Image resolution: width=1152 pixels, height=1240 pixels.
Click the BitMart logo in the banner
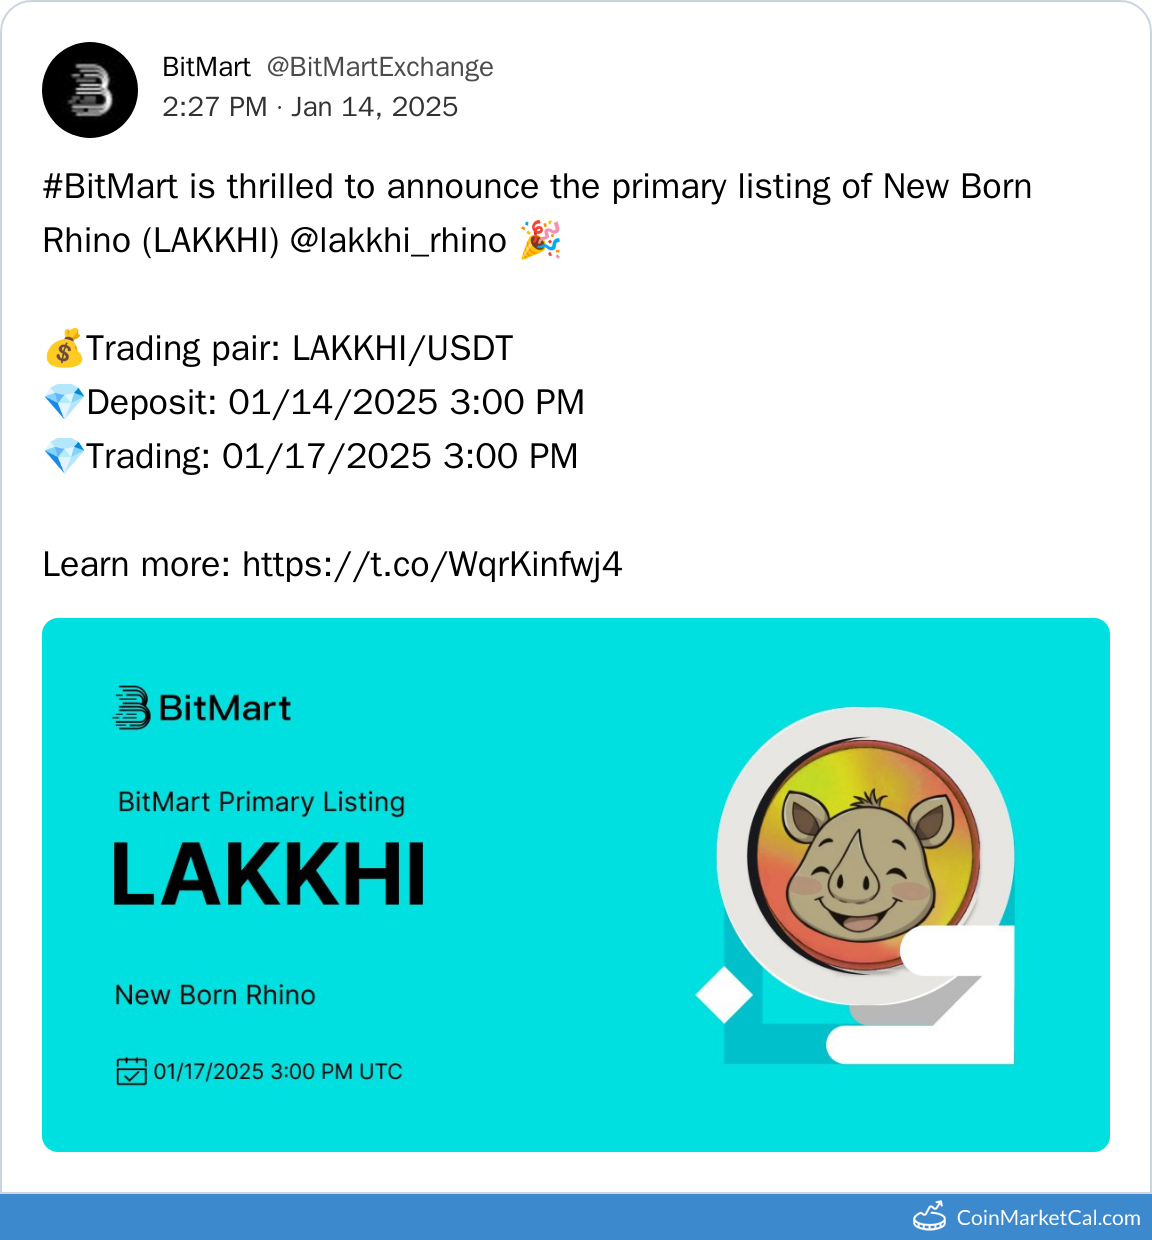203,708
